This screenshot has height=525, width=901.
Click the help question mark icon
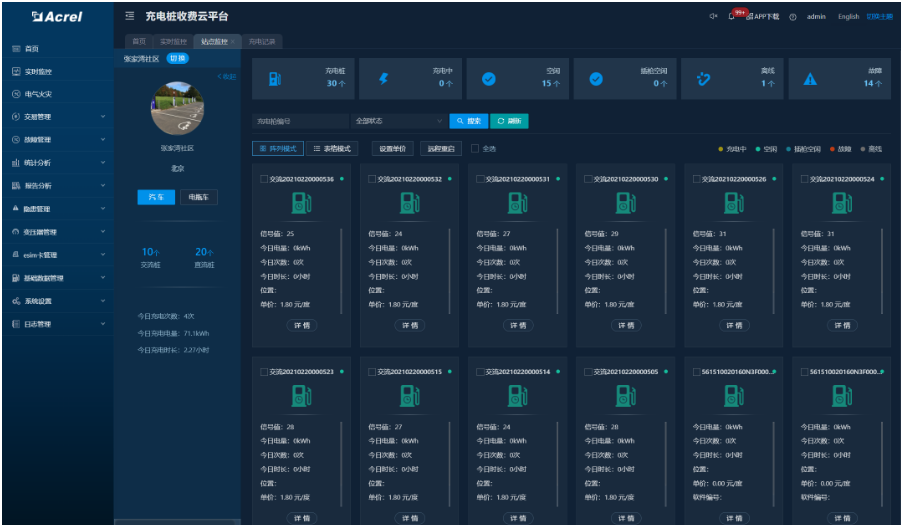tap(792, 17)
